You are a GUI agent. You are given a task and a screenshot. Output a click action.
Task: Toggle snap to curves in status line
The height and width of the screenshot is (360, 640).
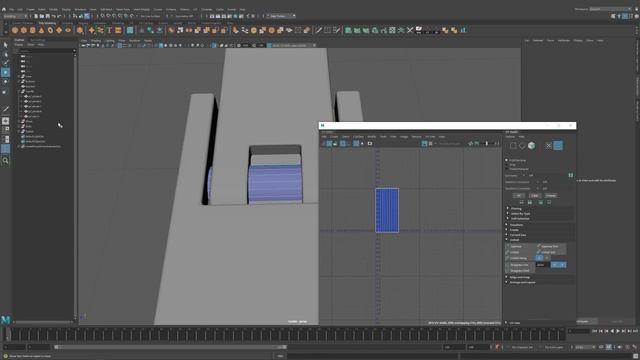[108, 16]
